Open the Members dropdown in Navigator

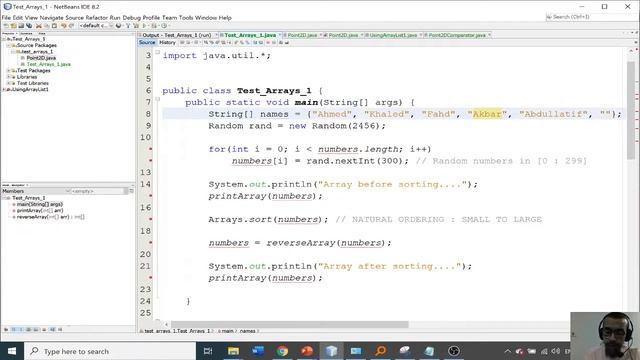click(36, 191)
